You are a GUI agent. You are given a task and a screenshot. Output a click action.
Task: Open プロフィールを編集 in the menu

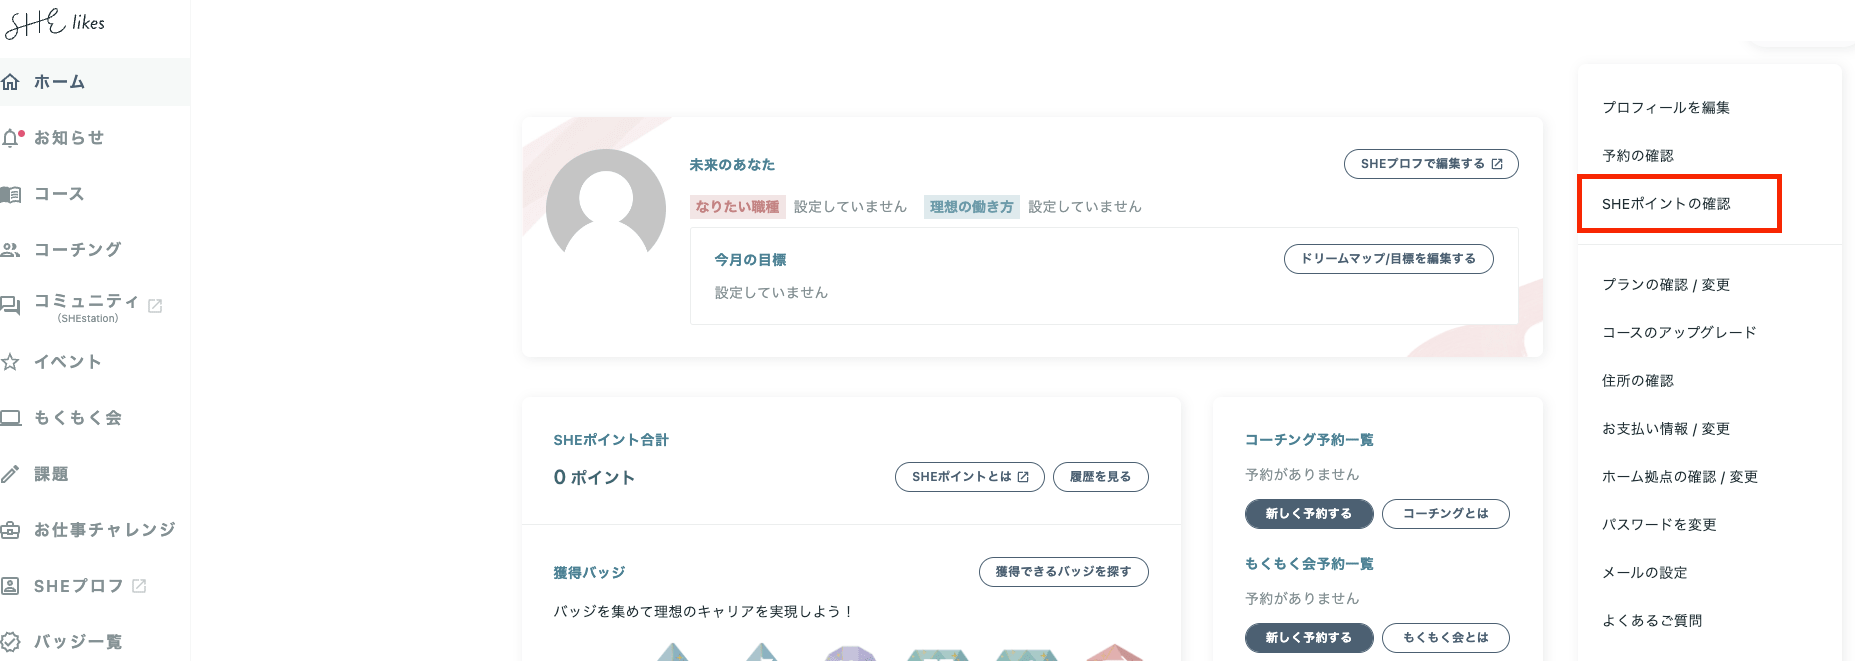coord(1665,108)
